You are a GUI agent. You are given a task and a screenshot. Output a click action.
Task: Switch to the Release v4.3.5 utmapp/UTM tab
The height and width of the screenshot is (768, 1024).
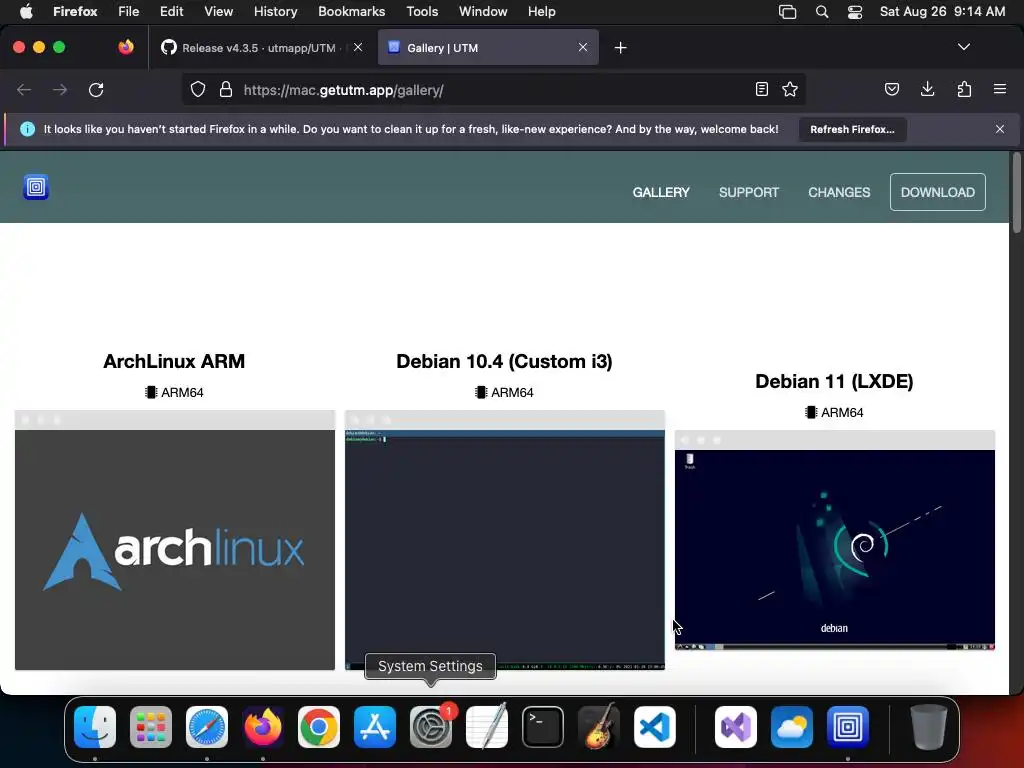click(261, 48)
